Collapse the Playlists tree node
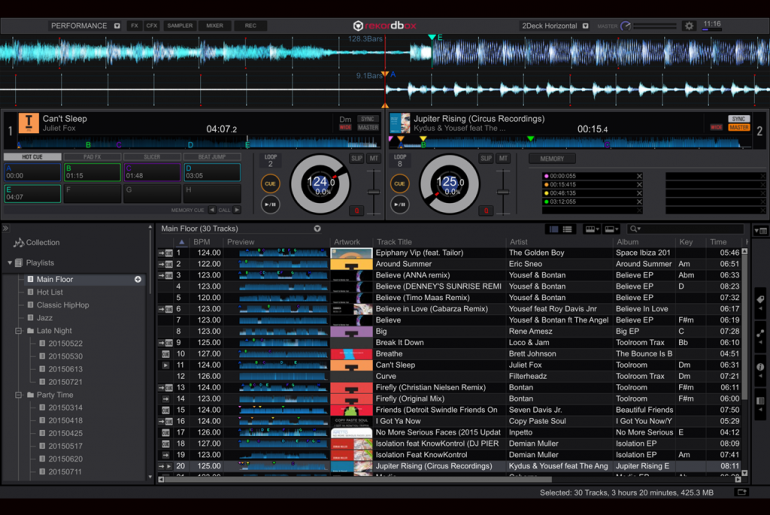This screenshot has width=770, height=515. coord(10,263)
